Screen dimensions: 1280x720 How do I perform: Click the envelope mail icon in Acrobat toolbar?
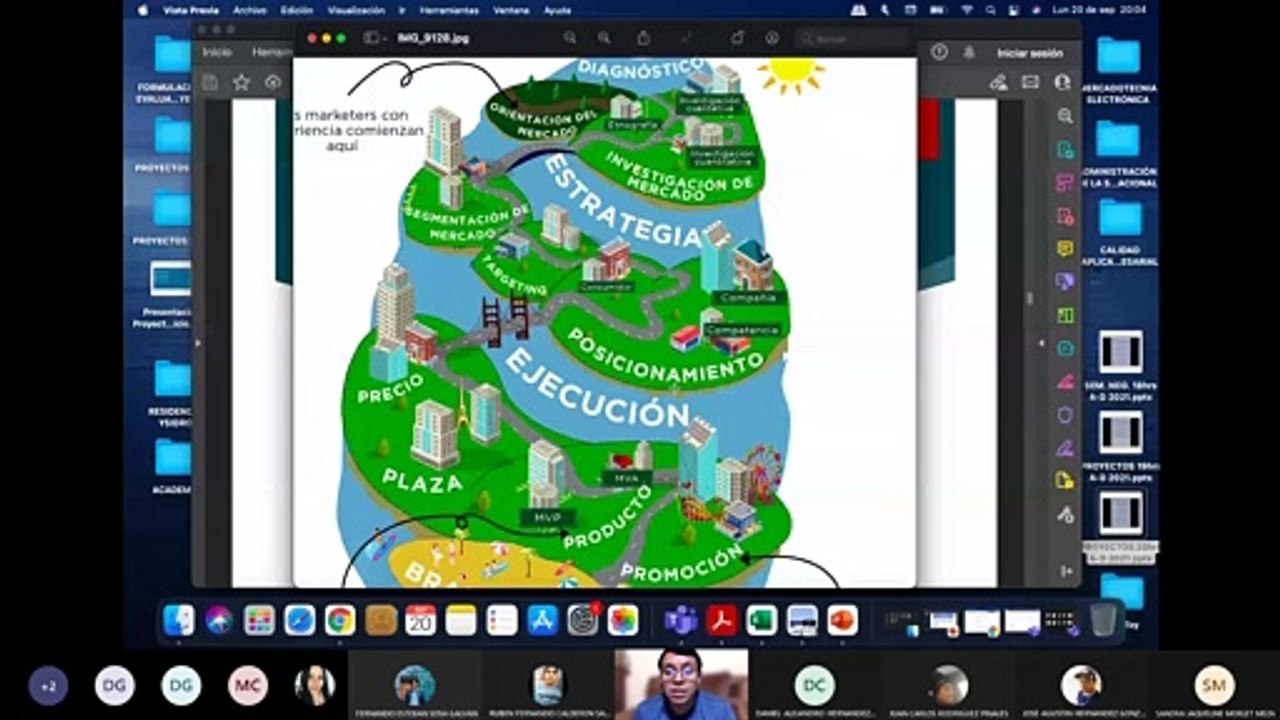pos(1030,82)
